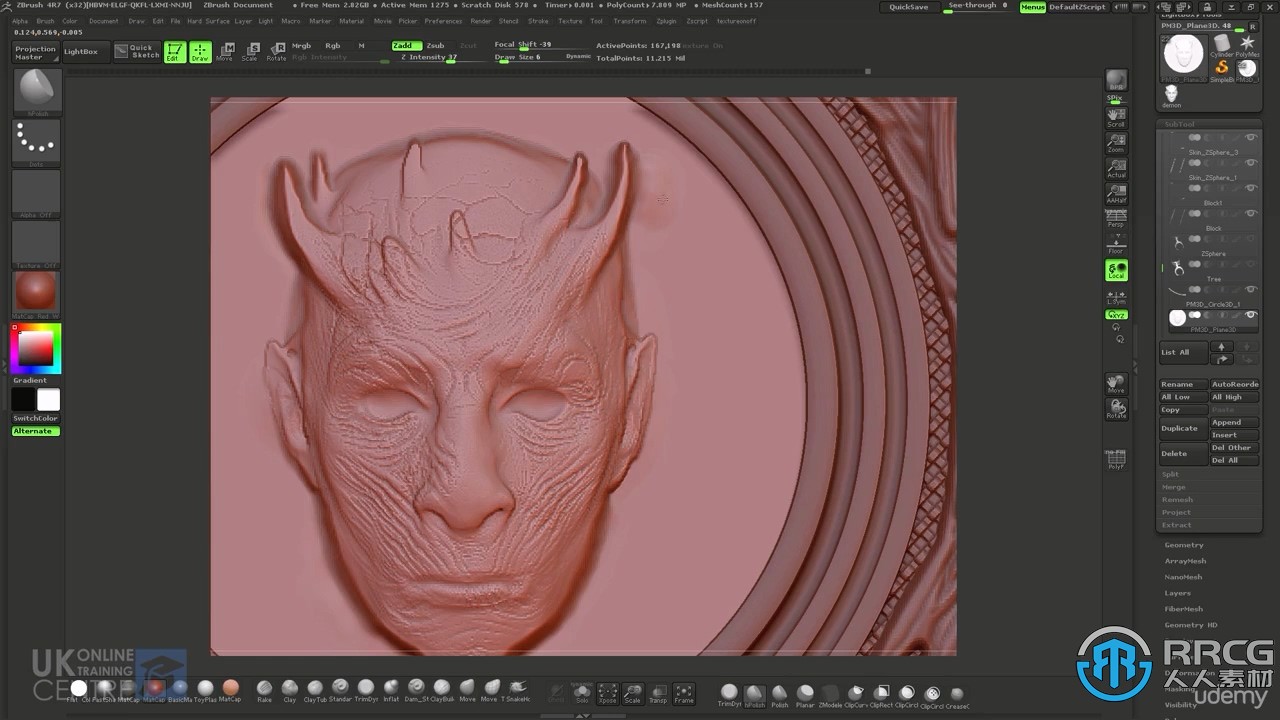The image size is (1280, 720).
Task: Open the Quick Sketch tool
Action: pos(136,51)
